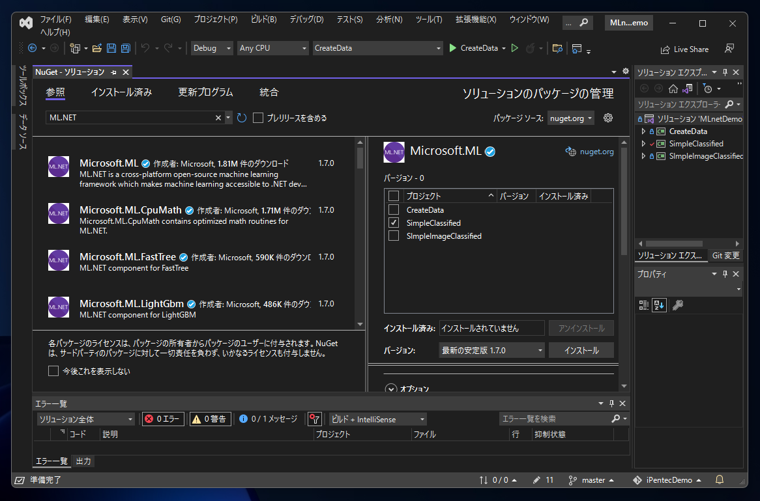Click the iPentecDemo repository status button

pos(667,480)
